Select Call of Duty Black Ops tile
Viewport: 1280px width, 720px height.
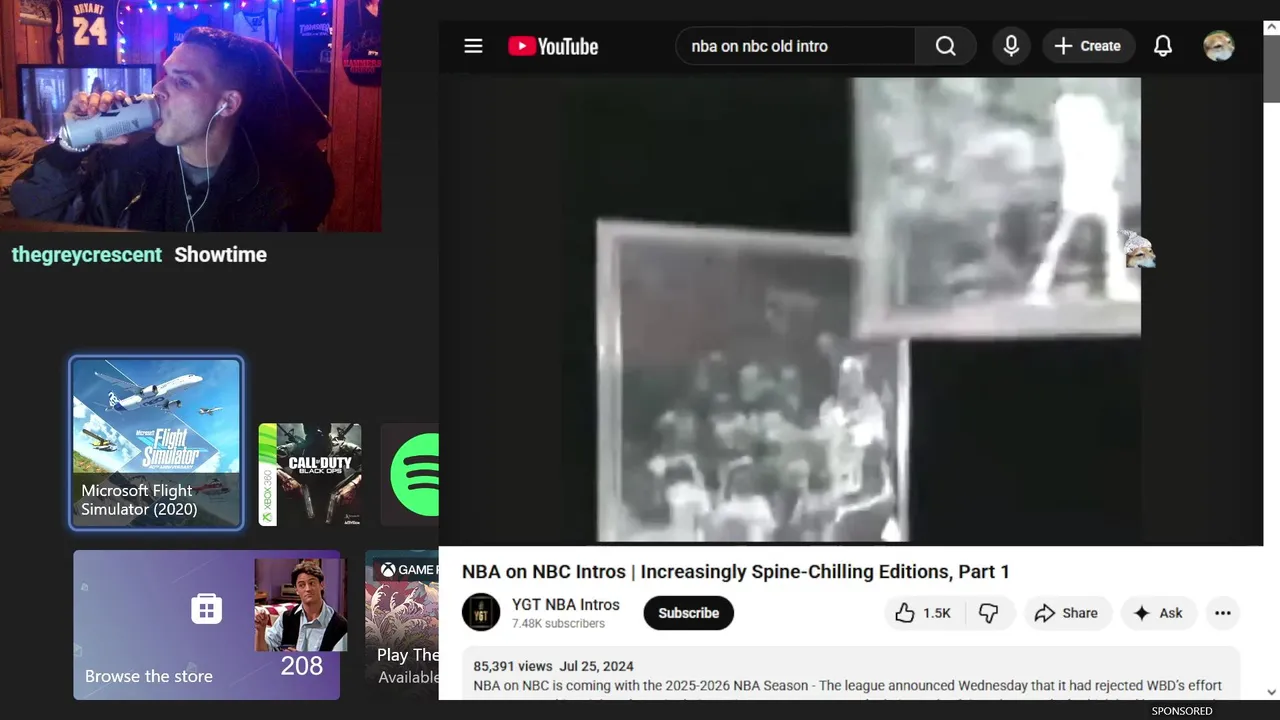(310, 474)
